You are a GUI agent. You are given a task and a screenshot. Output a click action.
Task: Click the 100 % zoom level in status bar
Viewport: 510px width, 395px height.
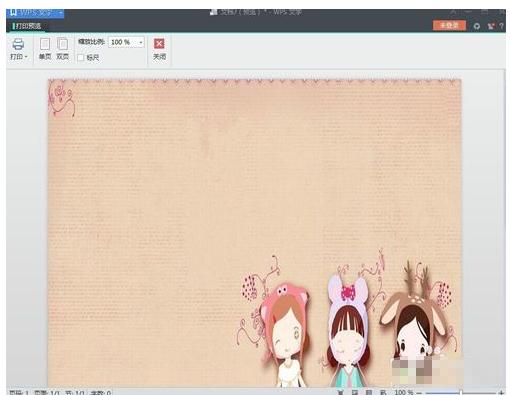[404, 392]
